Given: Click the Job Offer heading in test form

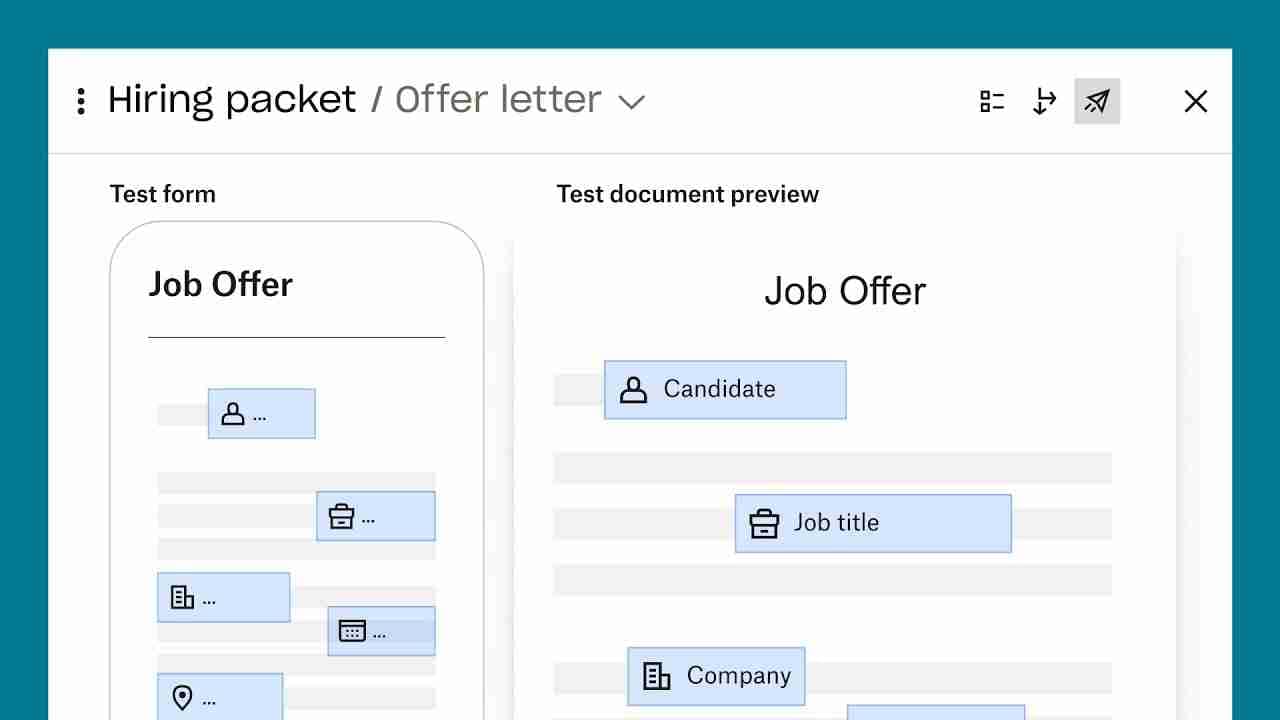Looking at the screenshot, I should tap(221, 285).
